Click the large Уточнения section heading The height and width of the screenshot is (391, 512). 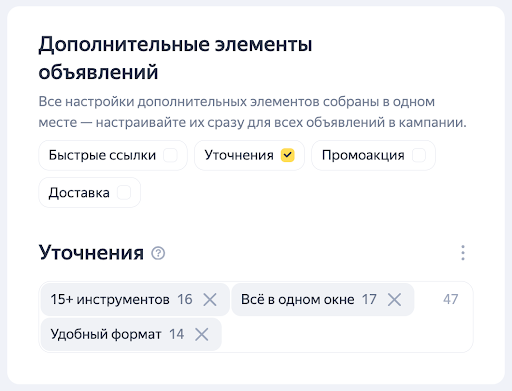point(91,253)
